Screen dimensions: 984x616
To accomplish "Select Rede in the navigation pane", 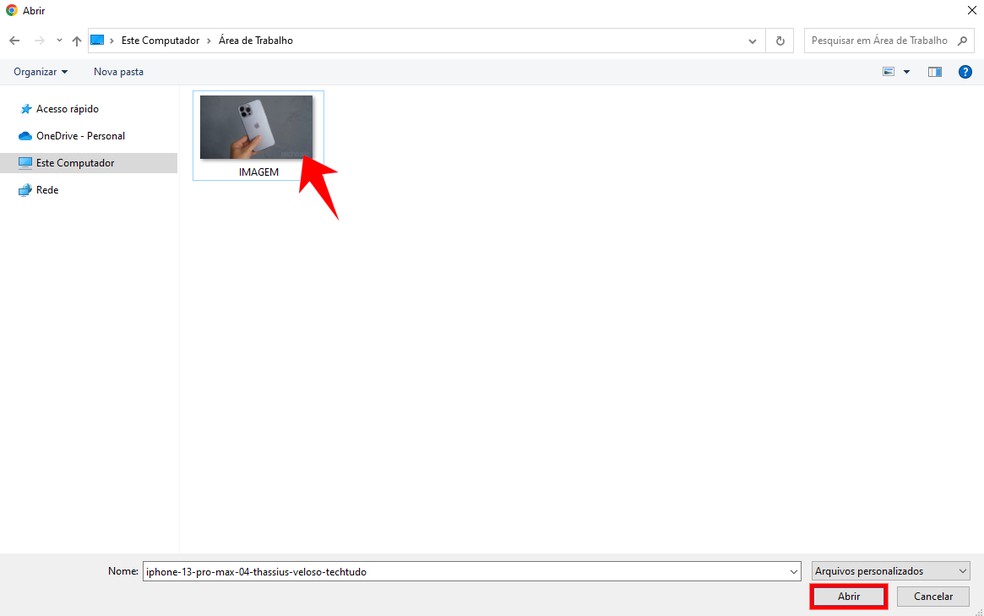I will [46, 190].
